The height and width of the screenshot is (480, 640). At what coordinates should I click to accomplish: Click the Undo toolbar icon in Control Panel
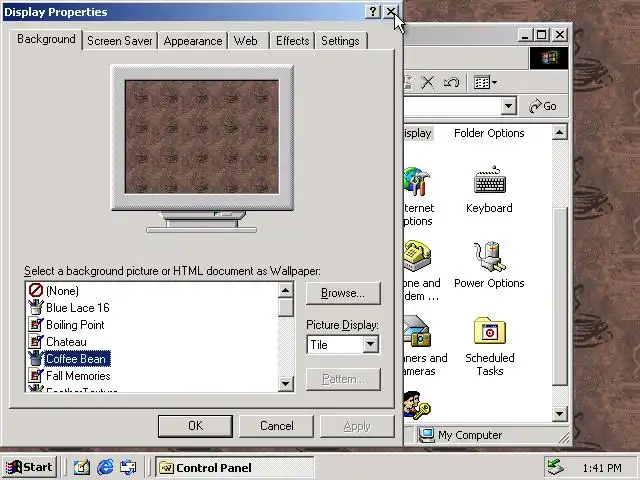pos(451,82)
